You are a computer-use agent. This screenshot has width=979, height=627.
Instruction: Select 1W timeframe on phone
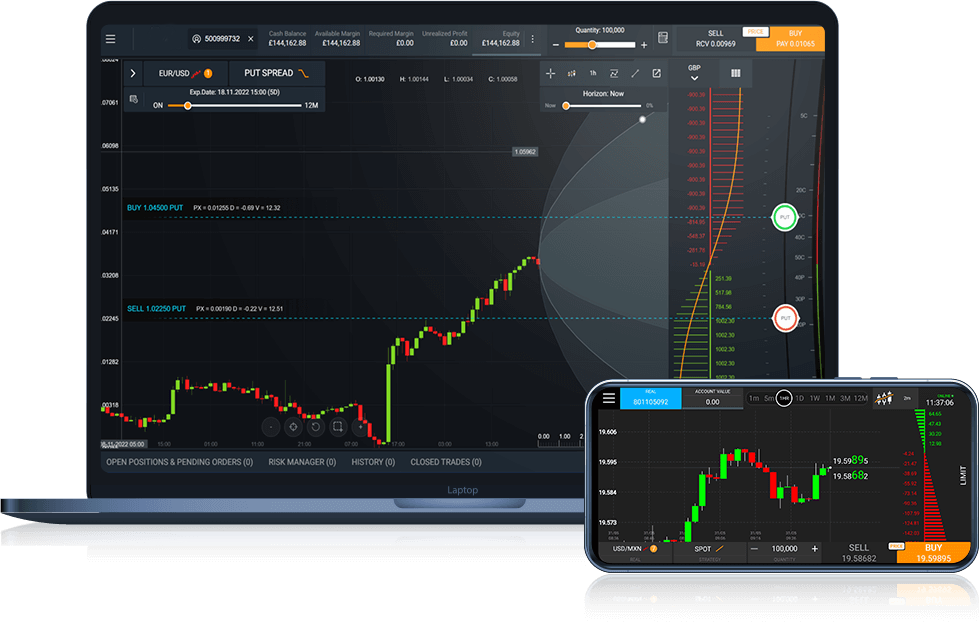(815, 398)
